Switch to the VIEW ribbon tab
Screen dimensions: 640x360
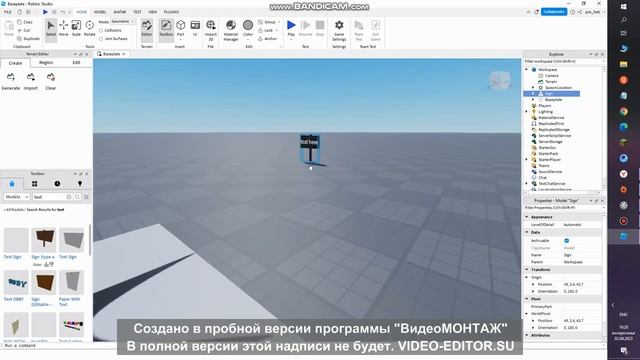click(x=153, y=12)
